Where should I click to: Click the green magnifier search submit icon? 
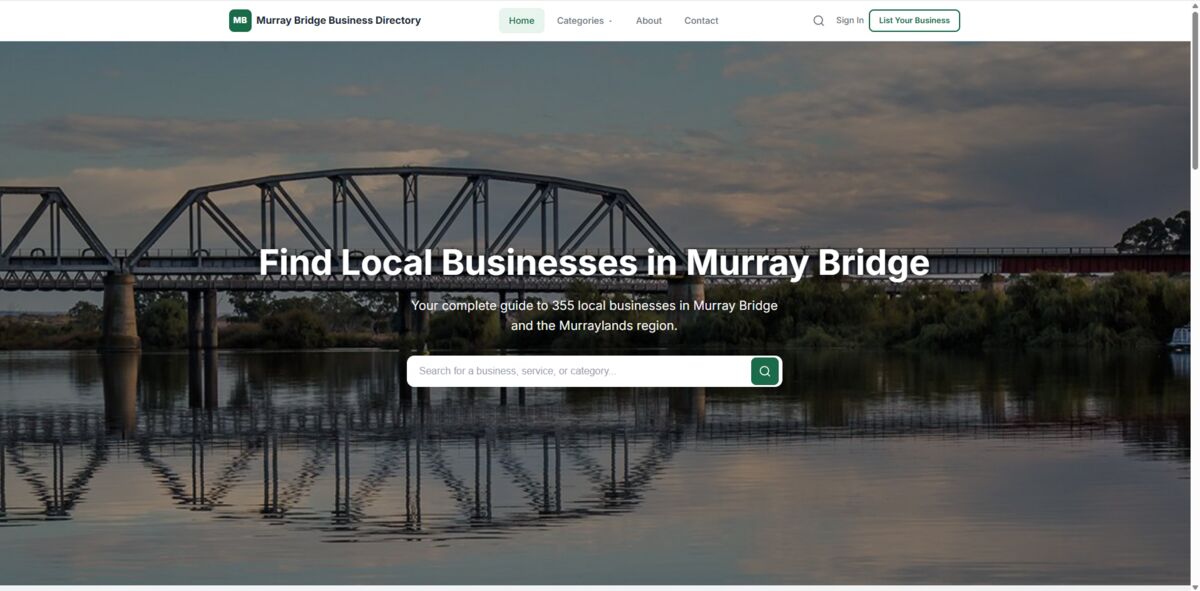[764, 370]
